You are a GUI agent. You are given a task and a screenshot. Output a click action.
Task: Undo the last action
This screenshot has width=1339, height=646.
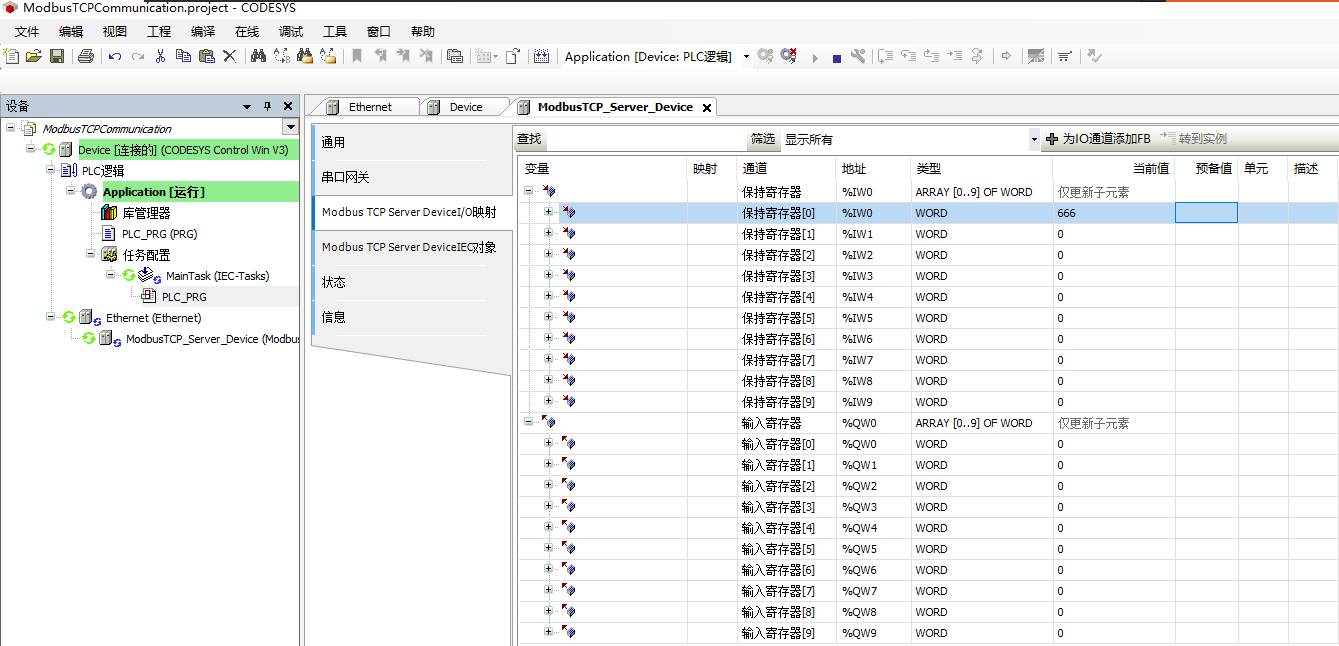click(x=115, y=56)
